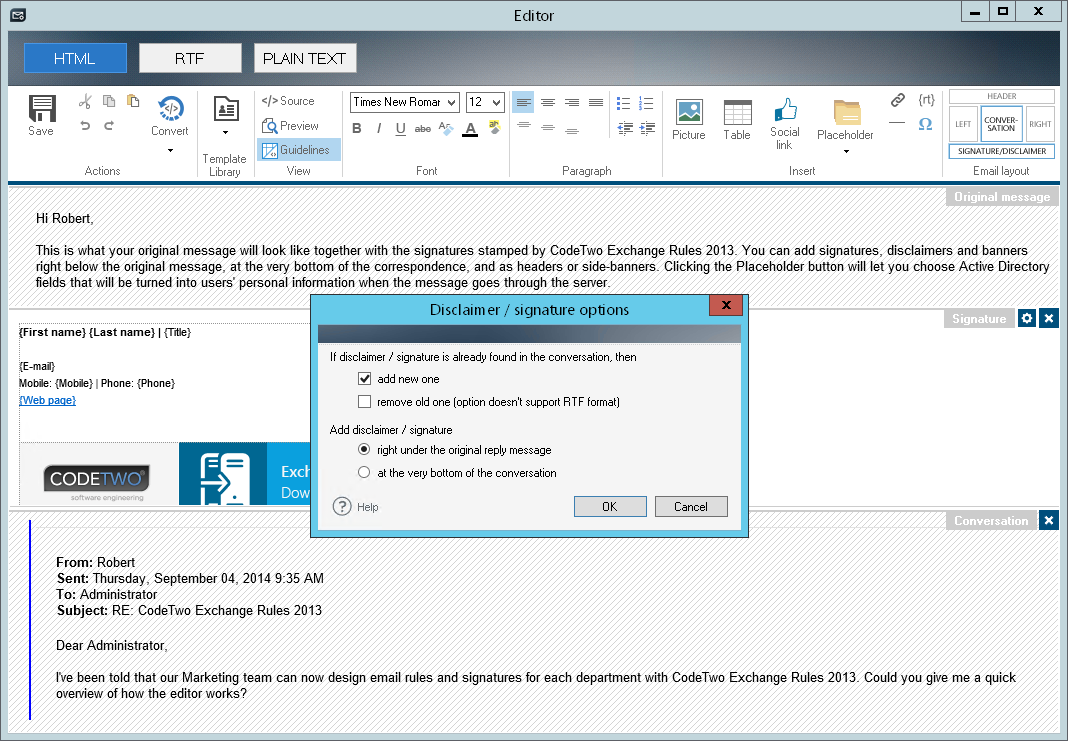
Task: Click the SIGNATURE/DISCLAIMER layout button
Action: [1002, 151]
